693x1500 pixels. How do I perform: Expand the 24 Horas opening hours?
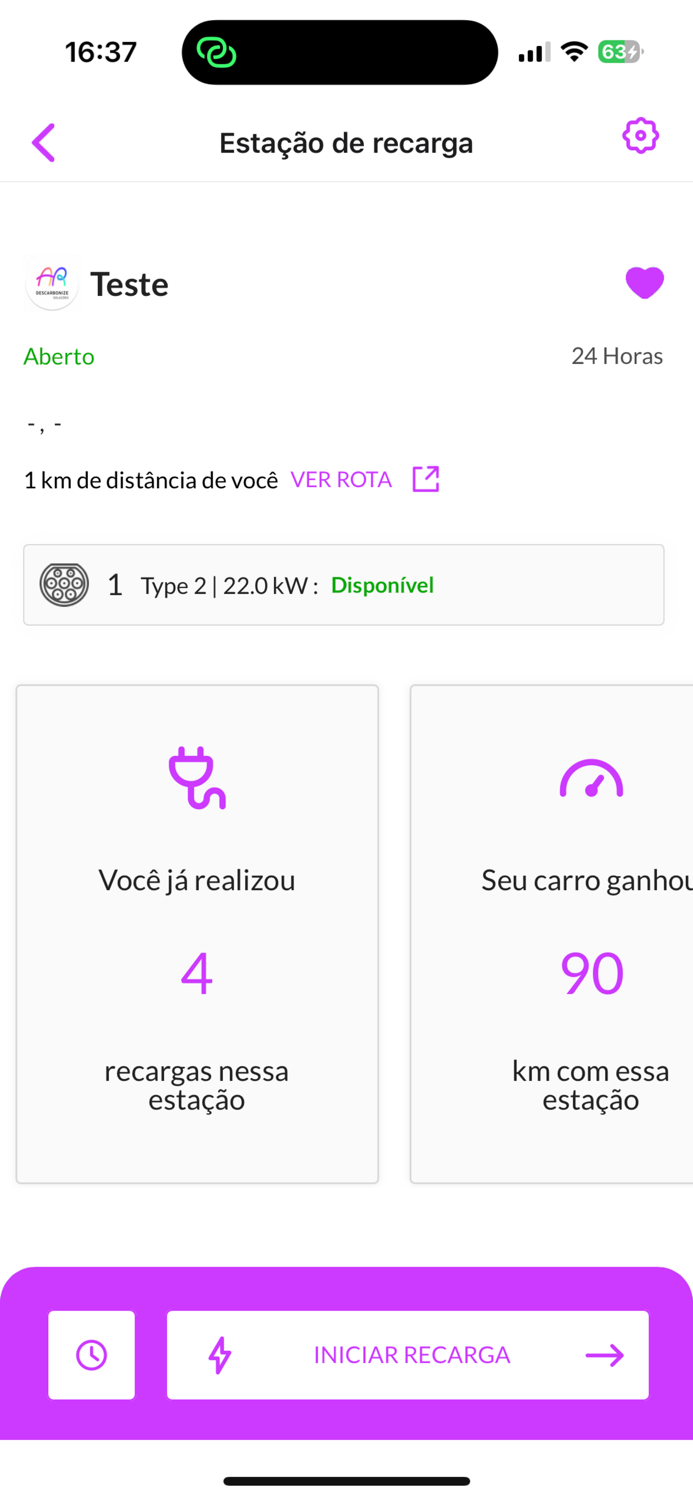click(x=617, y=355)
